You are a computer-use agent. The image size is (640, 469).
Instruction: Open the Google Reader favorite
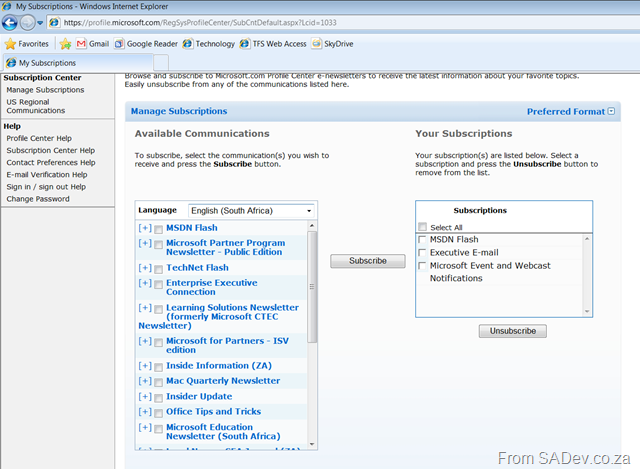click(146, 44)
